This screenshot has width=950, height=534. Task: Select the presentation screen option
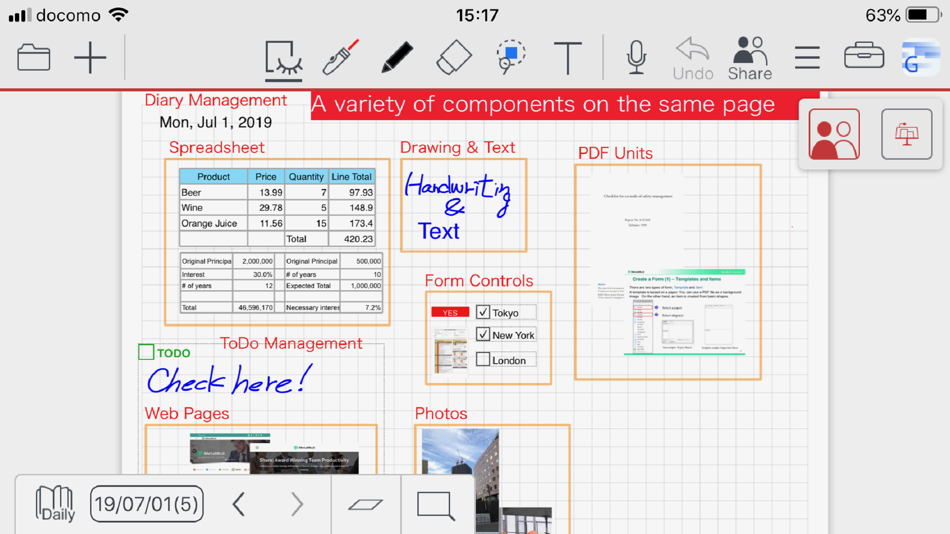906,134
